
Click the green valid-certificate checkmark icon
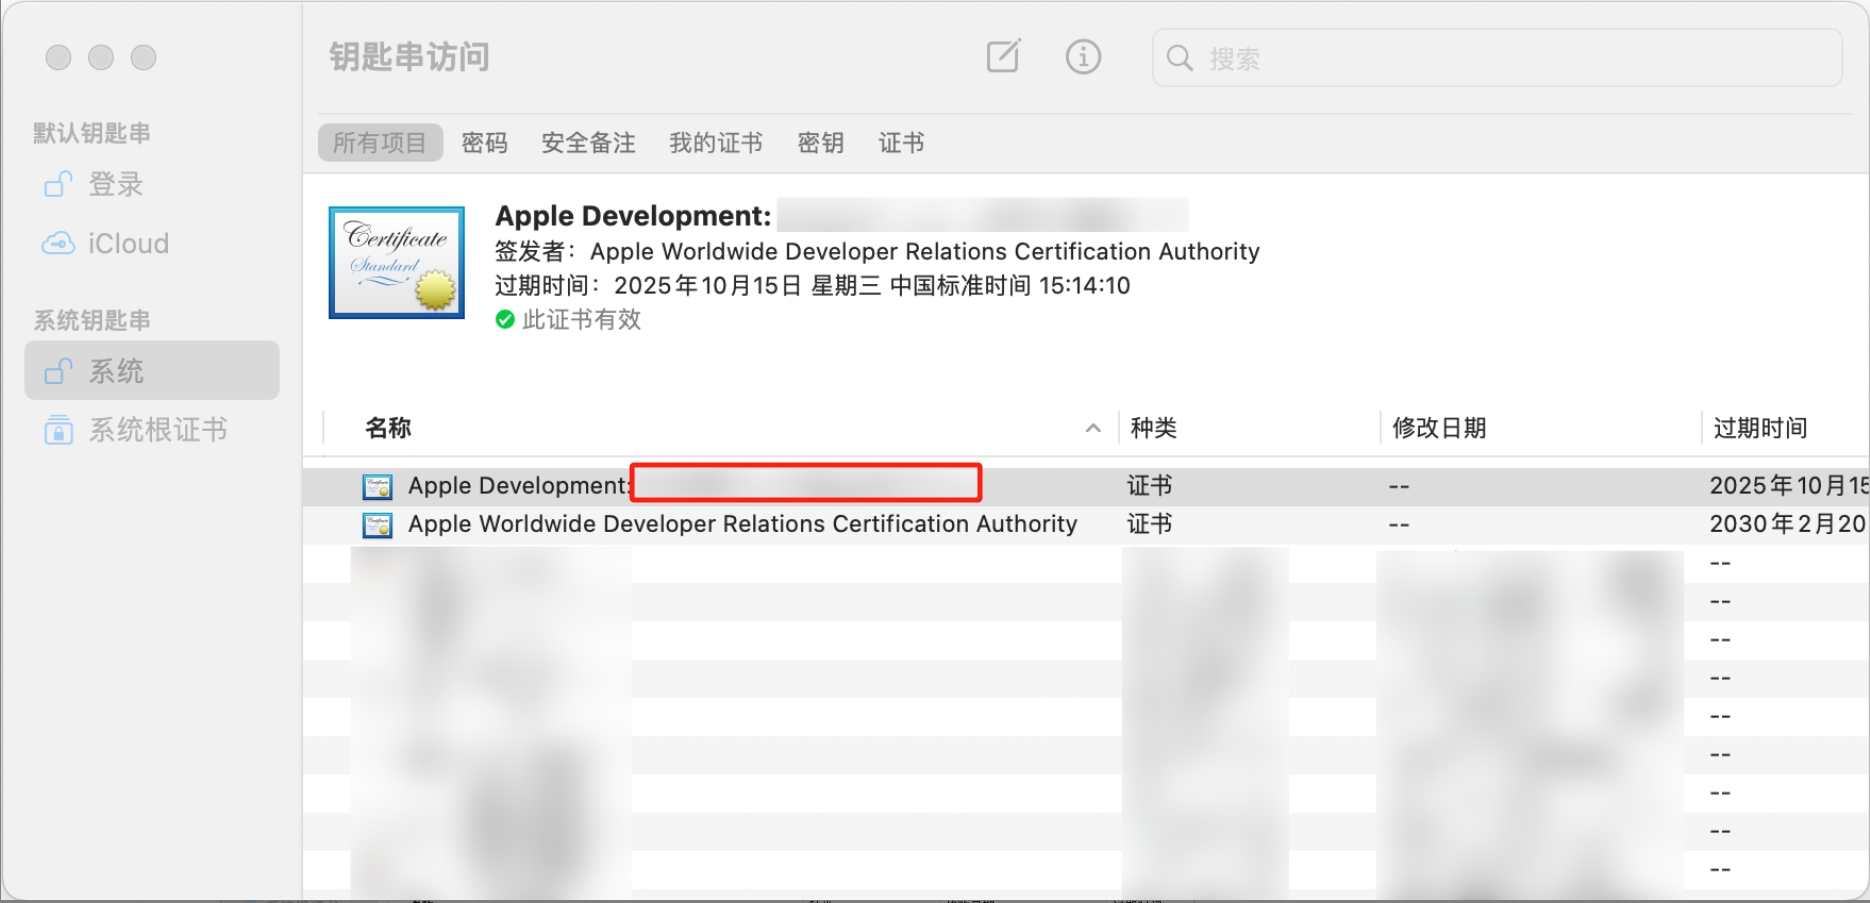click(x=505, y=319)
